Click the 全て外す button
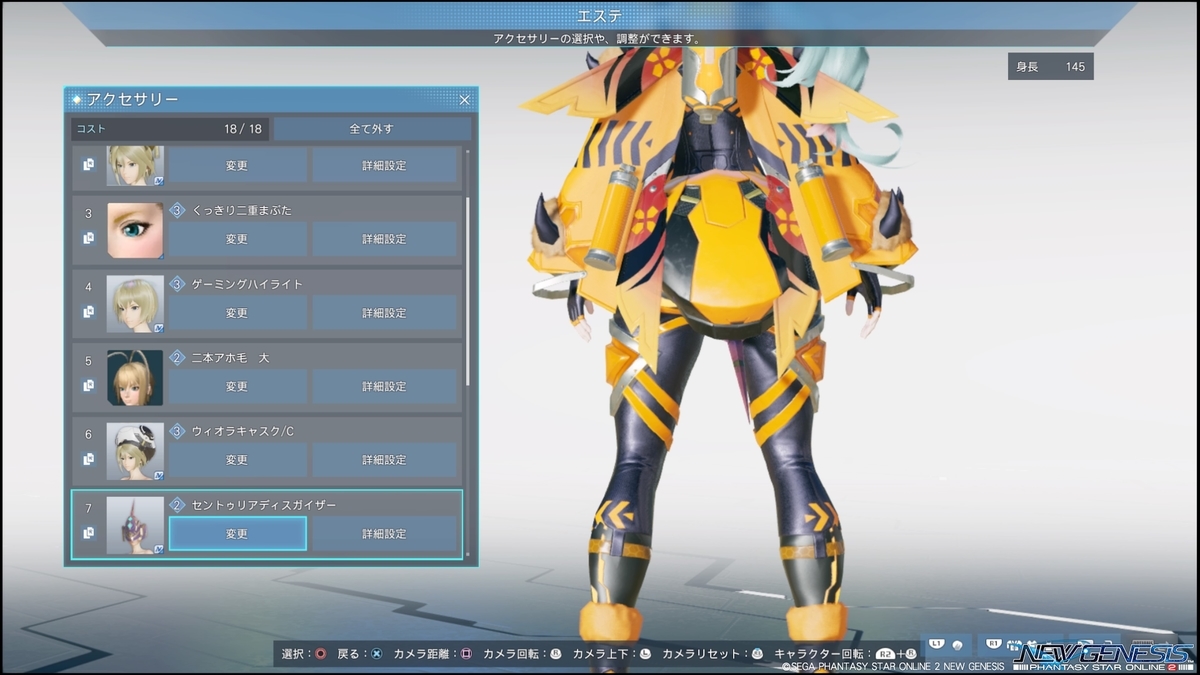1200x675 pixels. point(372,129)
